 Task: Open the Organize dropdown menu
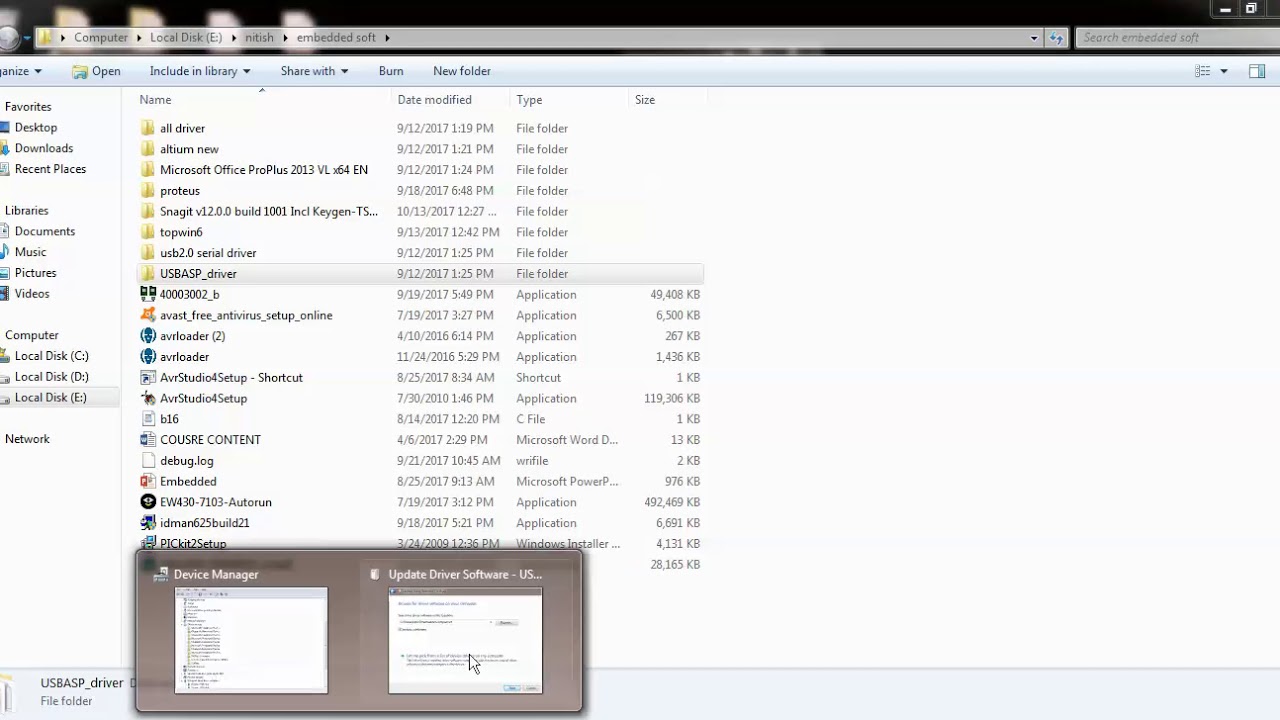pos(21,71)
